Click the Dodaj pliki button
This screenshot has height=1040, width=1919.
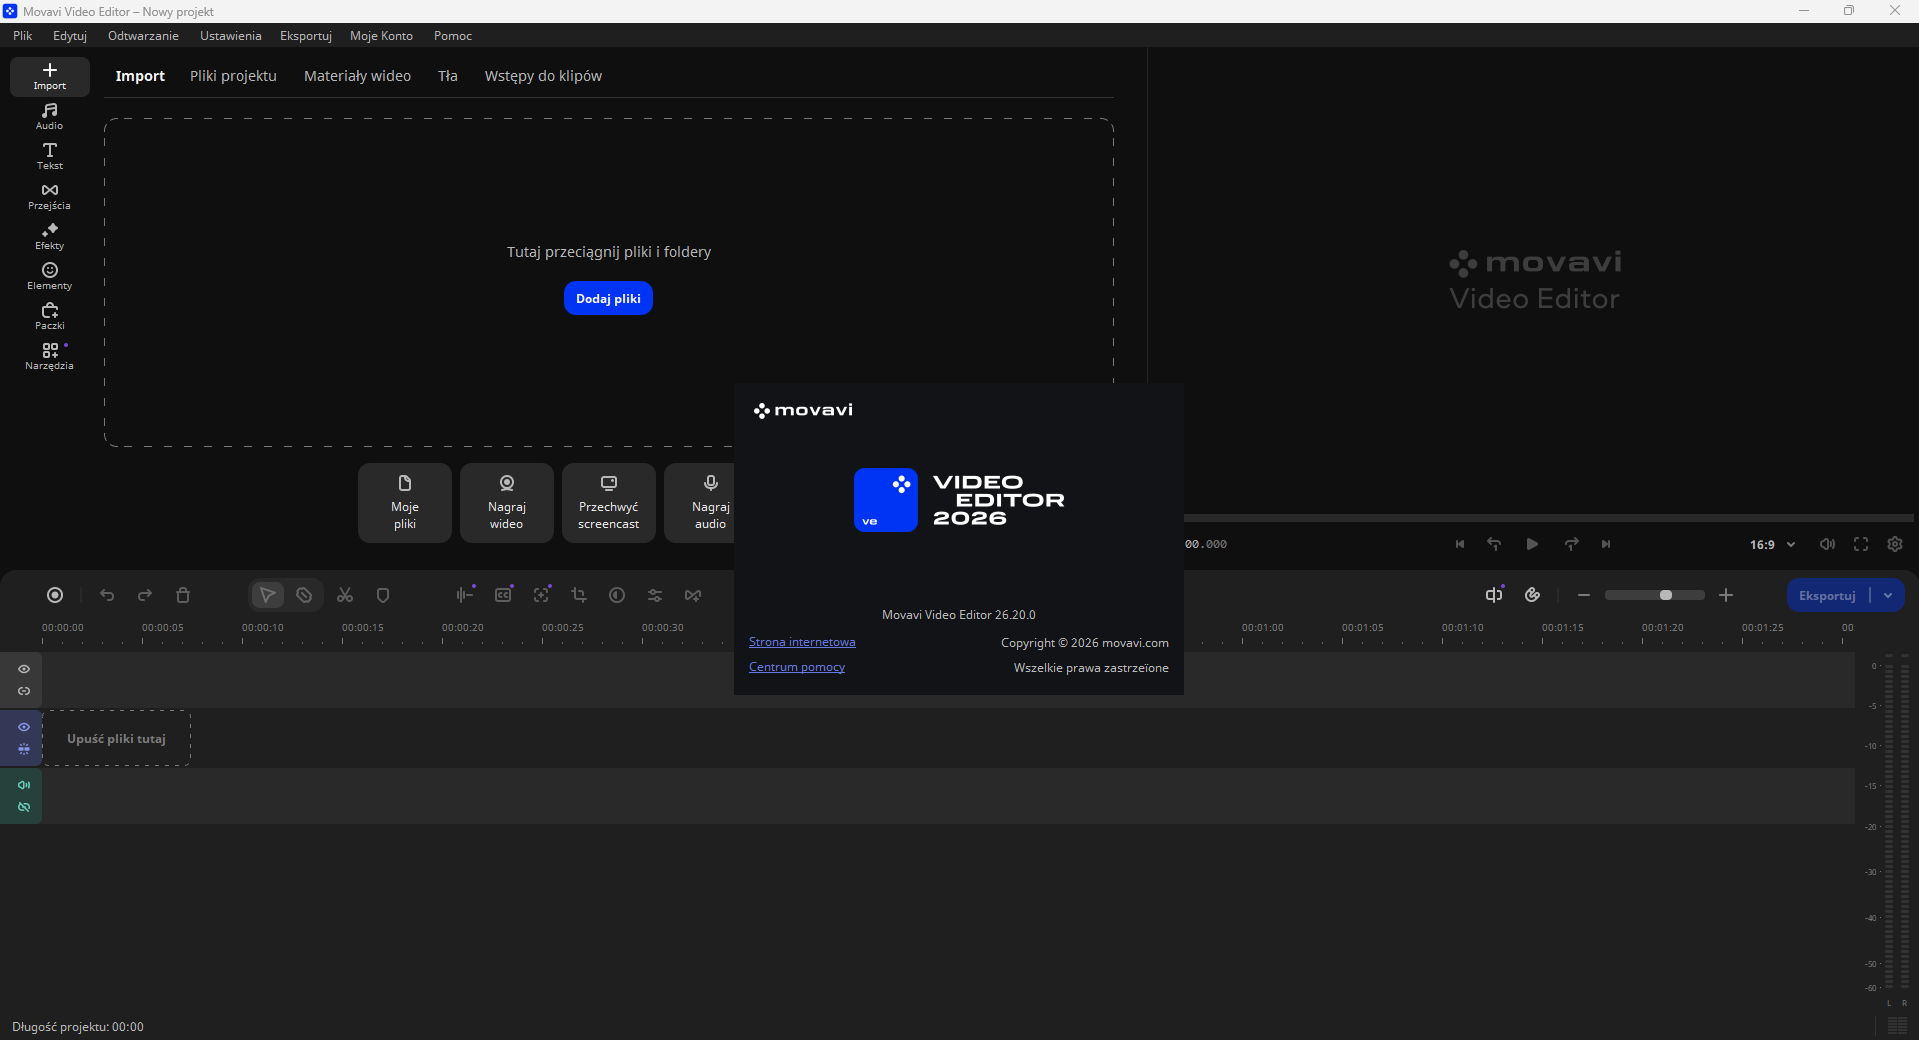coord(608,298)
